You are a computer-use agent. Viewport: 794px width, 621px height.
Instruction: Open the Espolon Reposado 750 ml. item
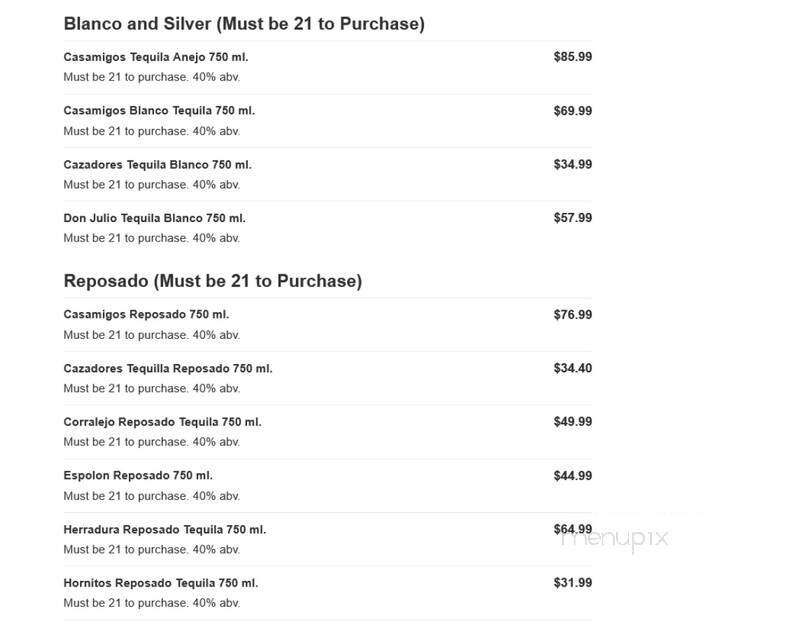pyautogui.click(x=138, y=476)
